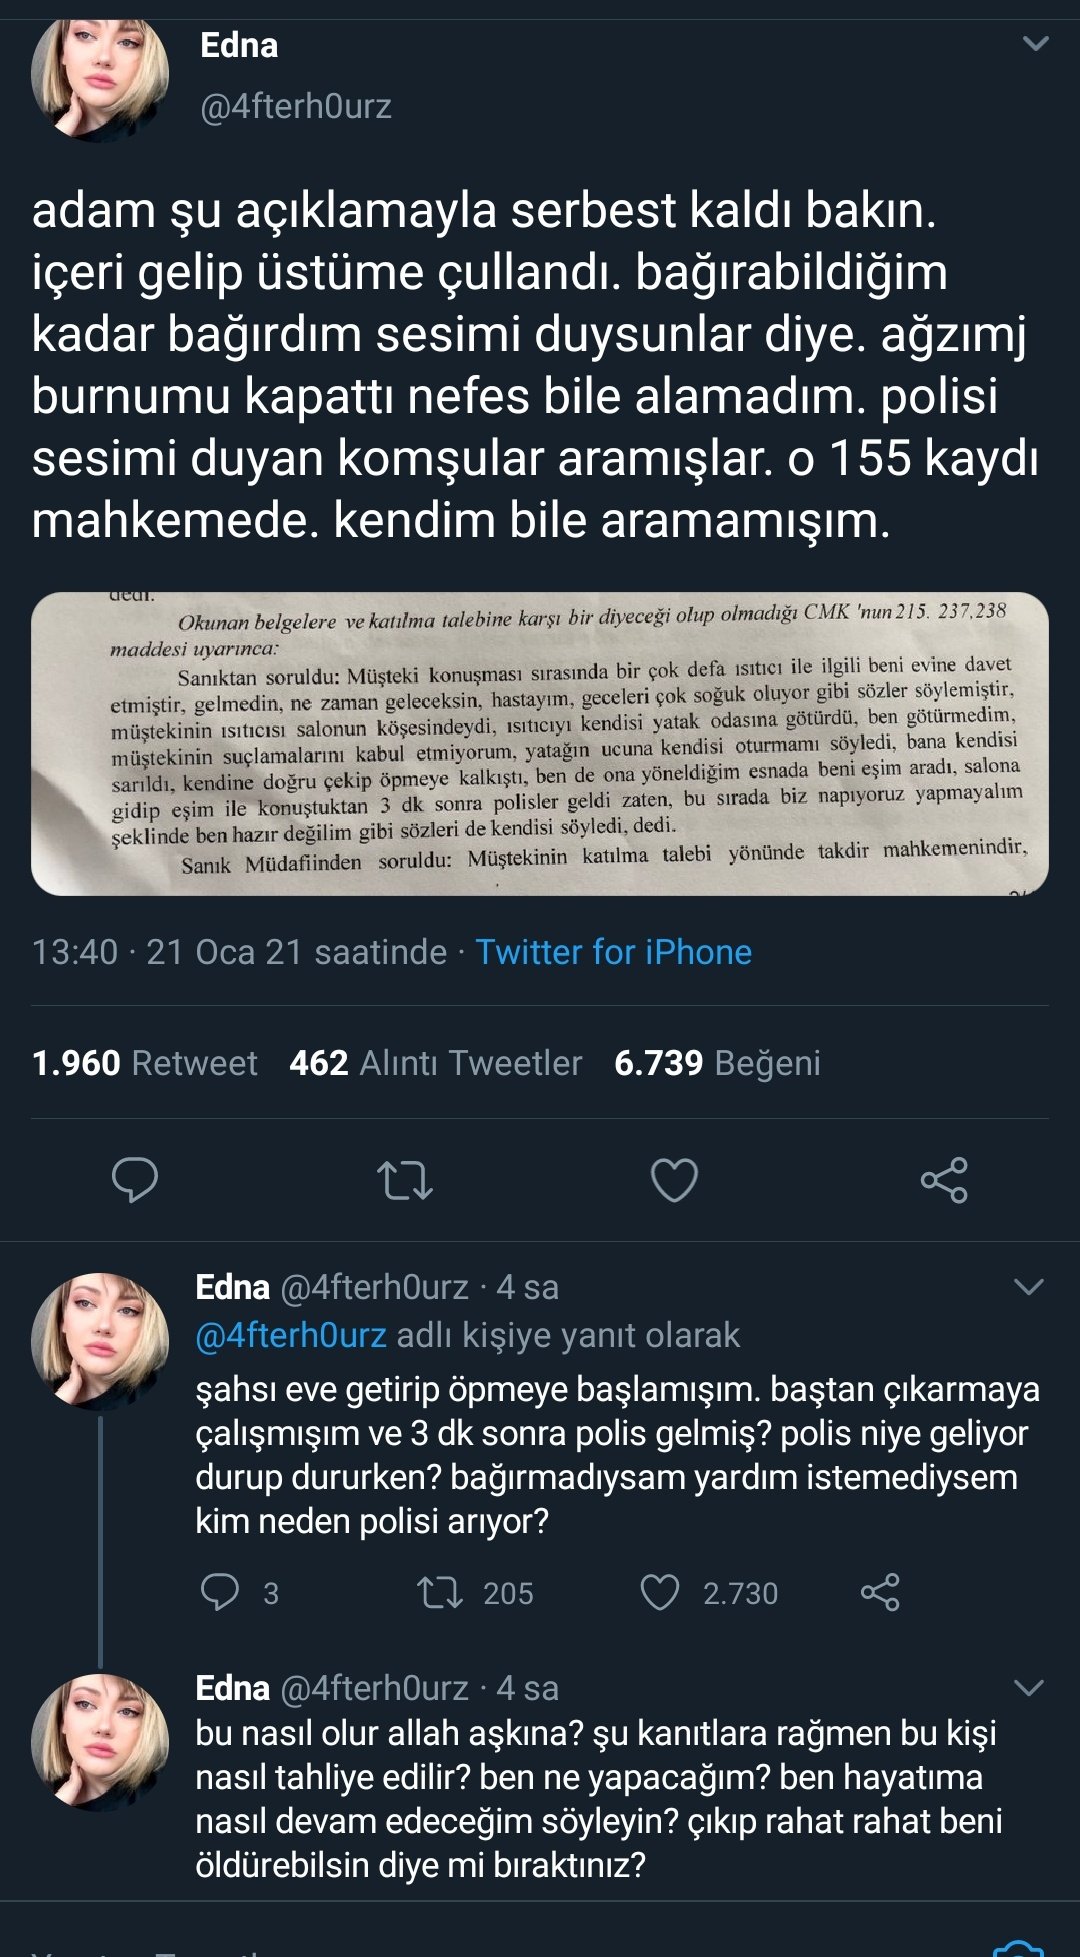The width and height of the screenshot is (1080, 1957).
Task: View the 1.960 Retweet list
Action: (145, 1062)
